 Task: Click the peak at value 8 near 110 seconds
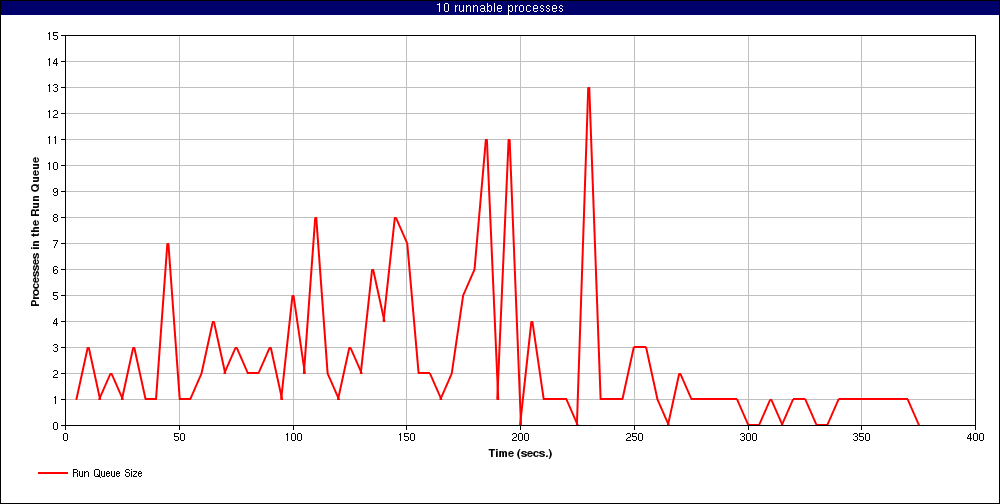point(316,218)
